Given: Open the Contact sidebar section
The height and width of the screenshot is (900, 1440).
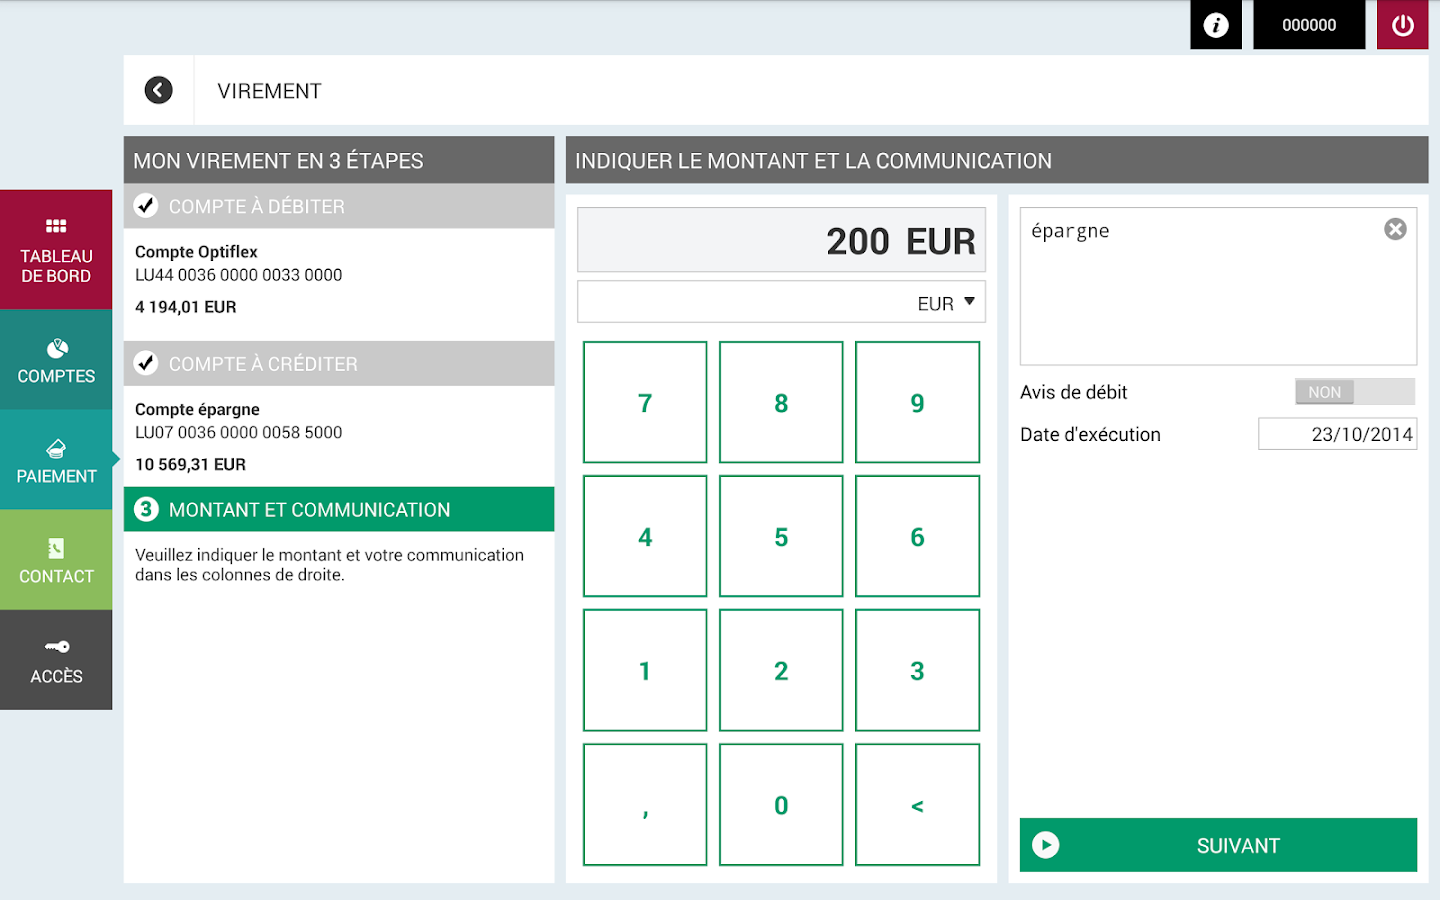Looking at the screenshot, I should coord(56,560).
